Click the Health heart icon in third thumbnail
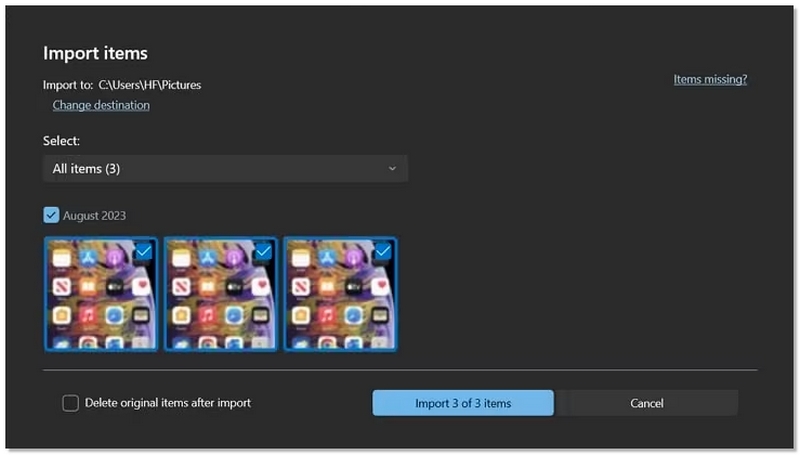Image resolution: width=800 pixels, height=455 pixels. [x=381, y=288]
